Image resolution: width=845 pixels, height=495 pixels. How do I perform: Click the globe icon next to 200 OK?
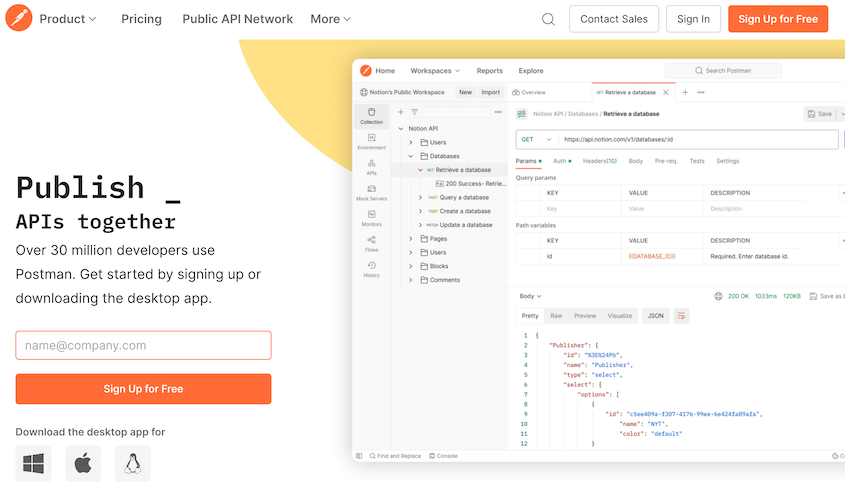click(x=718, y=296)
